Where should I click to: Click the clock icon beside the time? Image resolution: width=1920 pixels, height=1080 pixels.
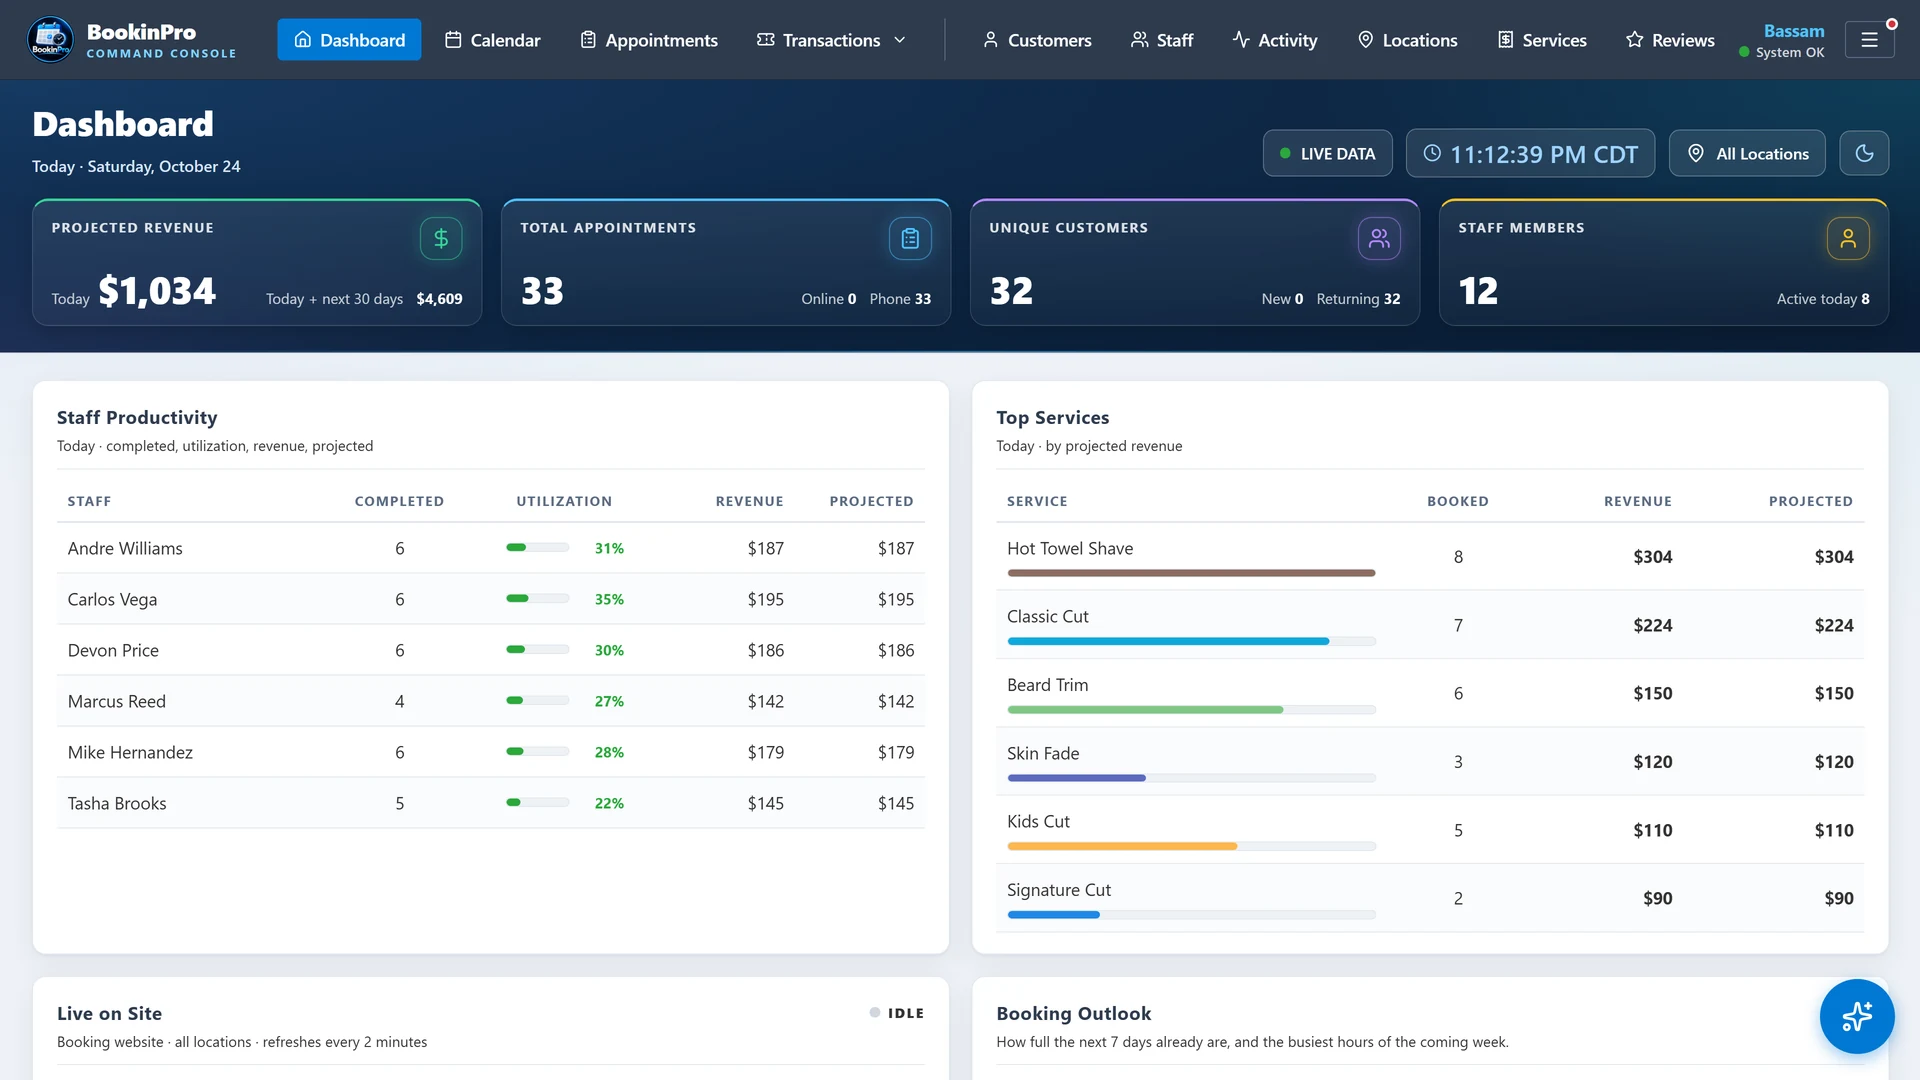pos(1432,153)
